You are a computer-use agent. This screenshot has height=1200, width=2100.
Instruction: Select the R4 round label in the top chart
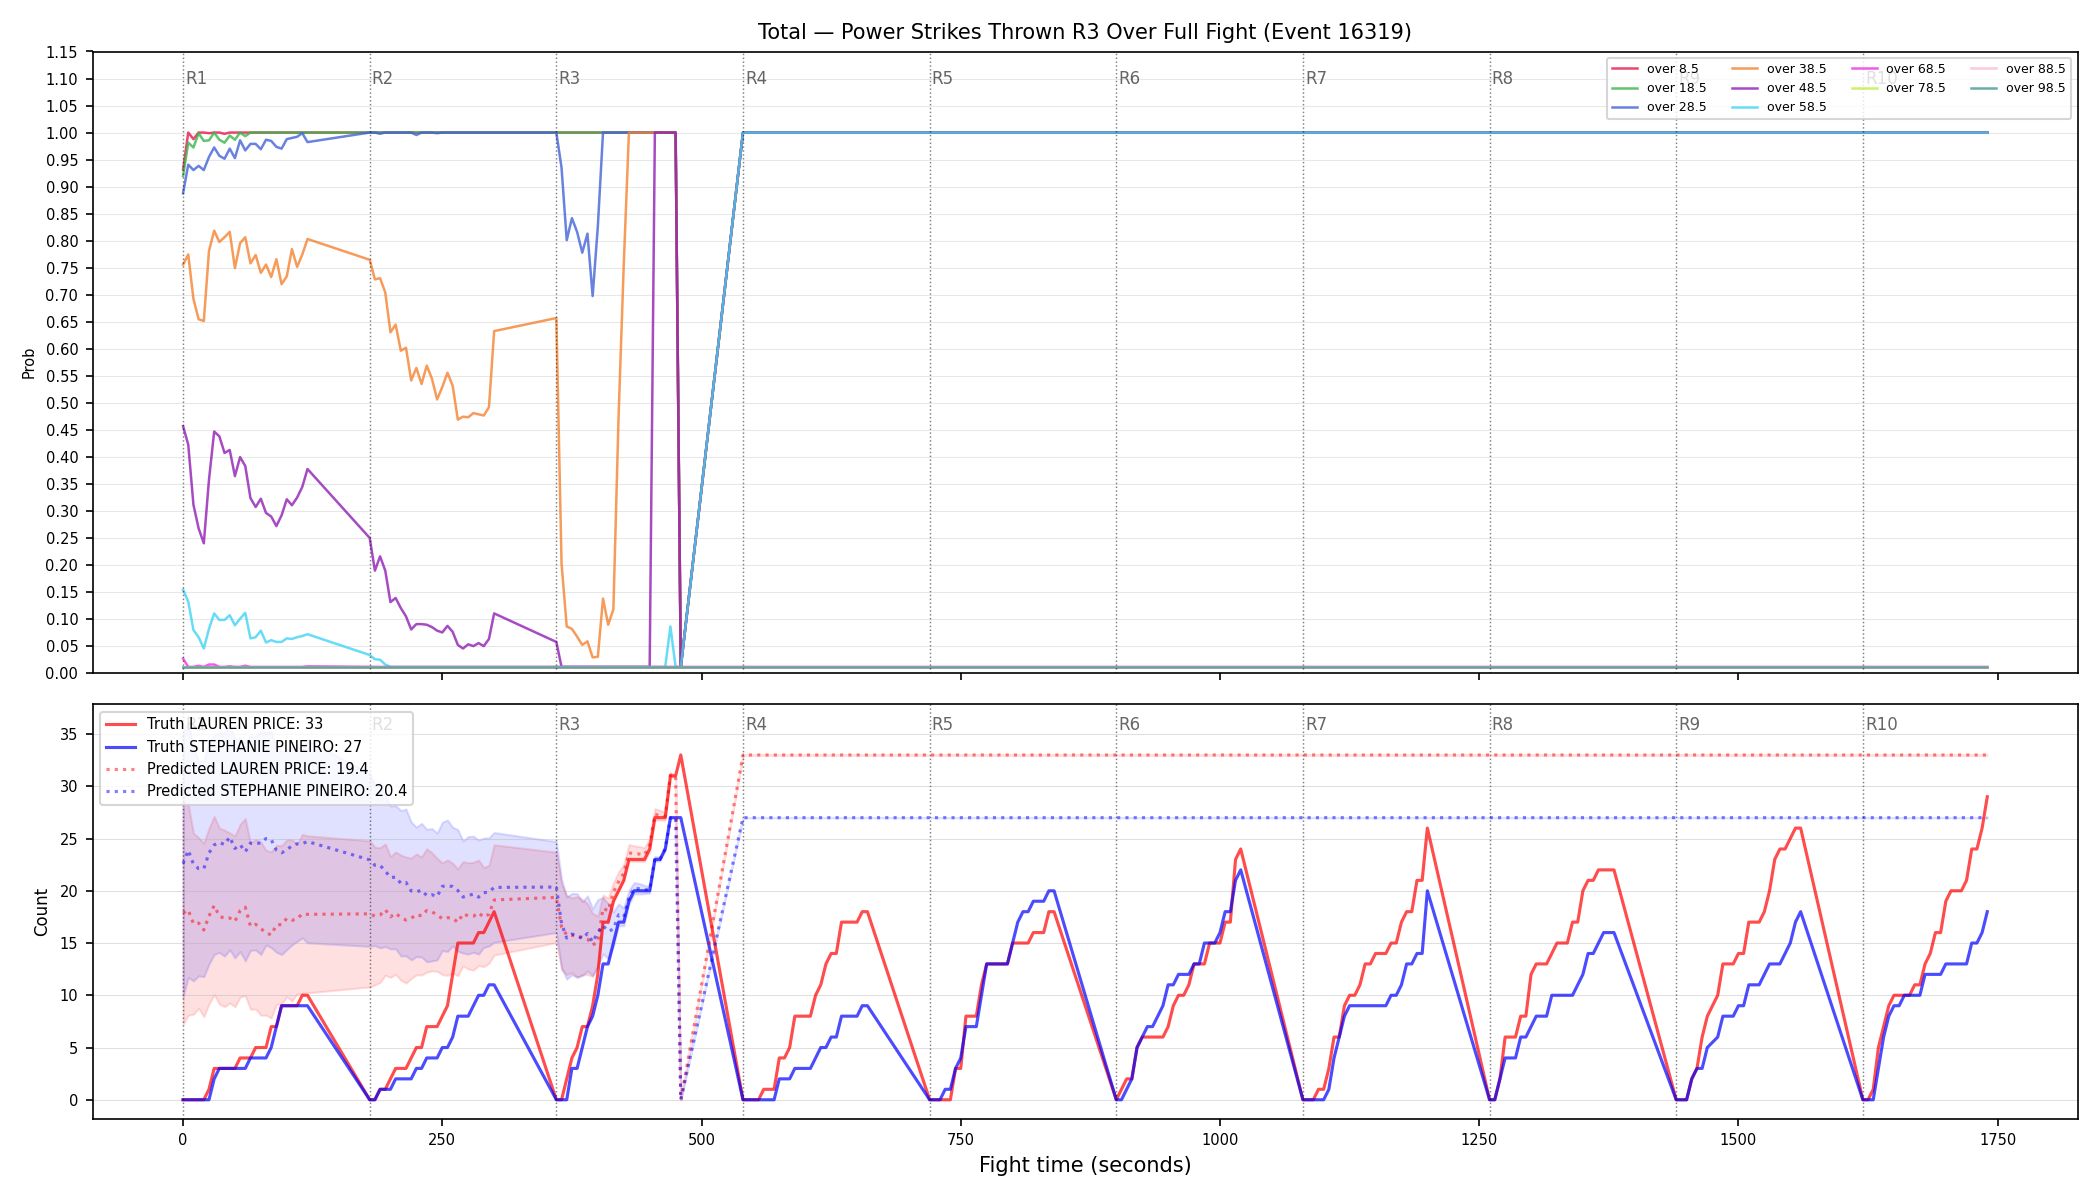point(756,78)
